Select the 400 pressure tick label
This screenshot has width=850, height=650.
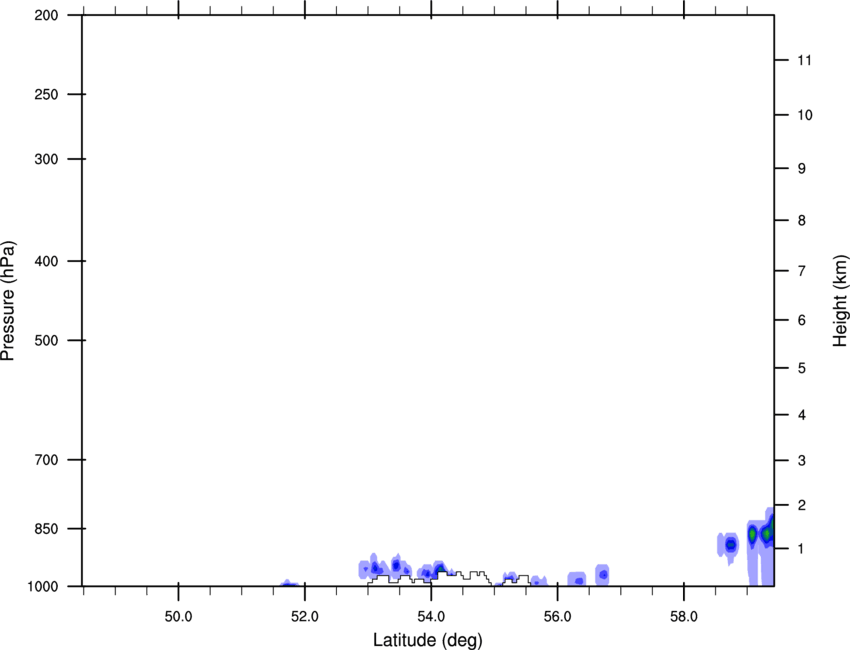click(46, 261)
